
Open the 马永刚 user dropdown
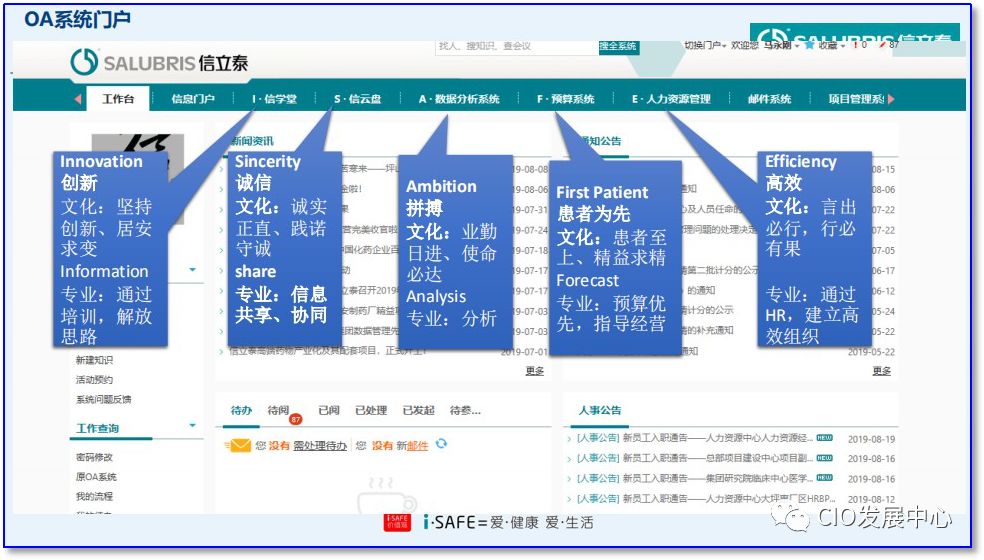[x=781, y=45]
